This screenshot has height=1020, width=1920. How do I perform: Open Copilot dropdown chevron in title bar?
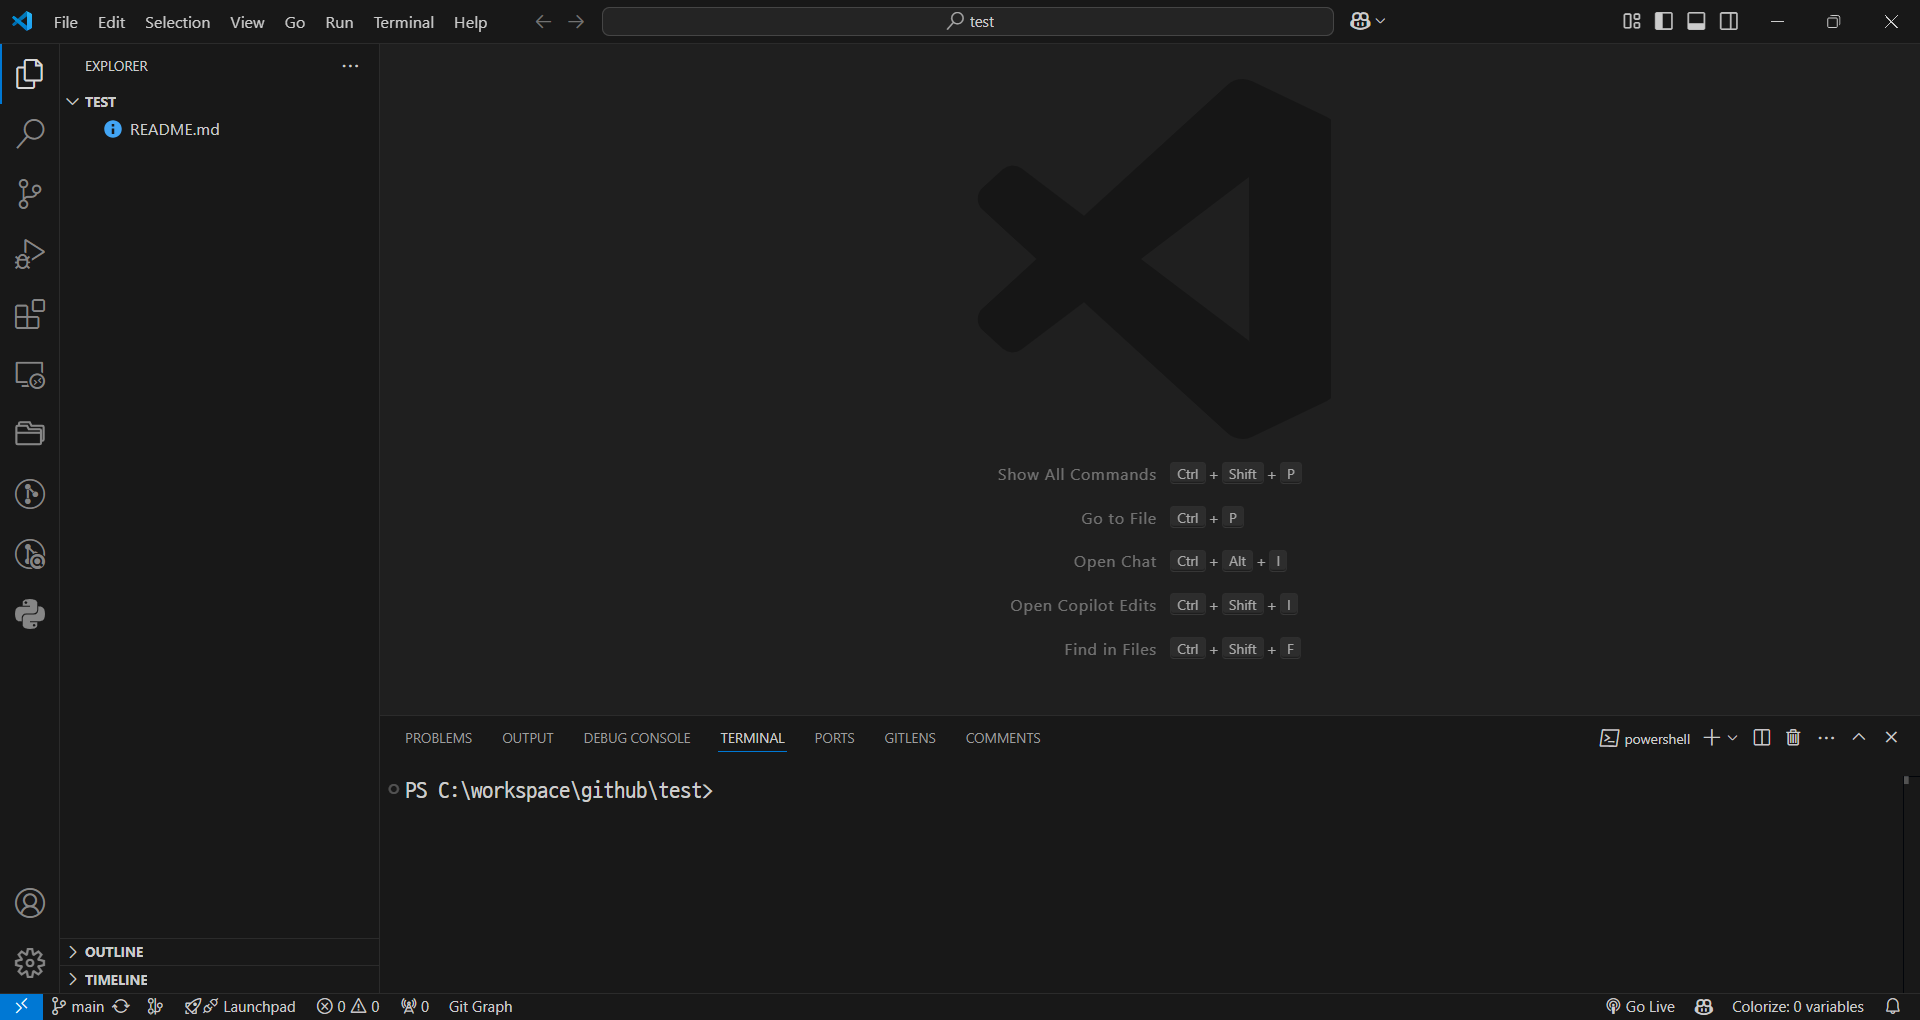click(x=1381, y=21)
